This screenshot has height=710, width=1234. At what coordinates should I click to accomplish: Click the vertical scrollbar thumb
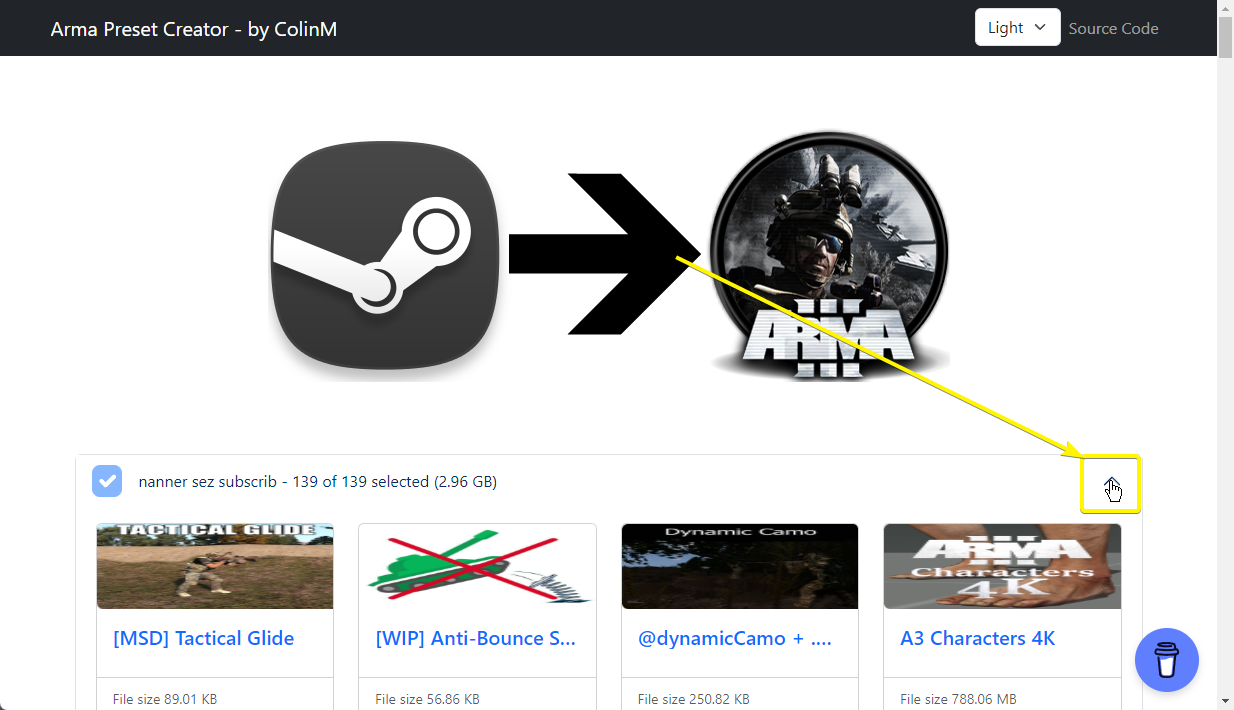pyautogui.click(x=1225, y=38)
